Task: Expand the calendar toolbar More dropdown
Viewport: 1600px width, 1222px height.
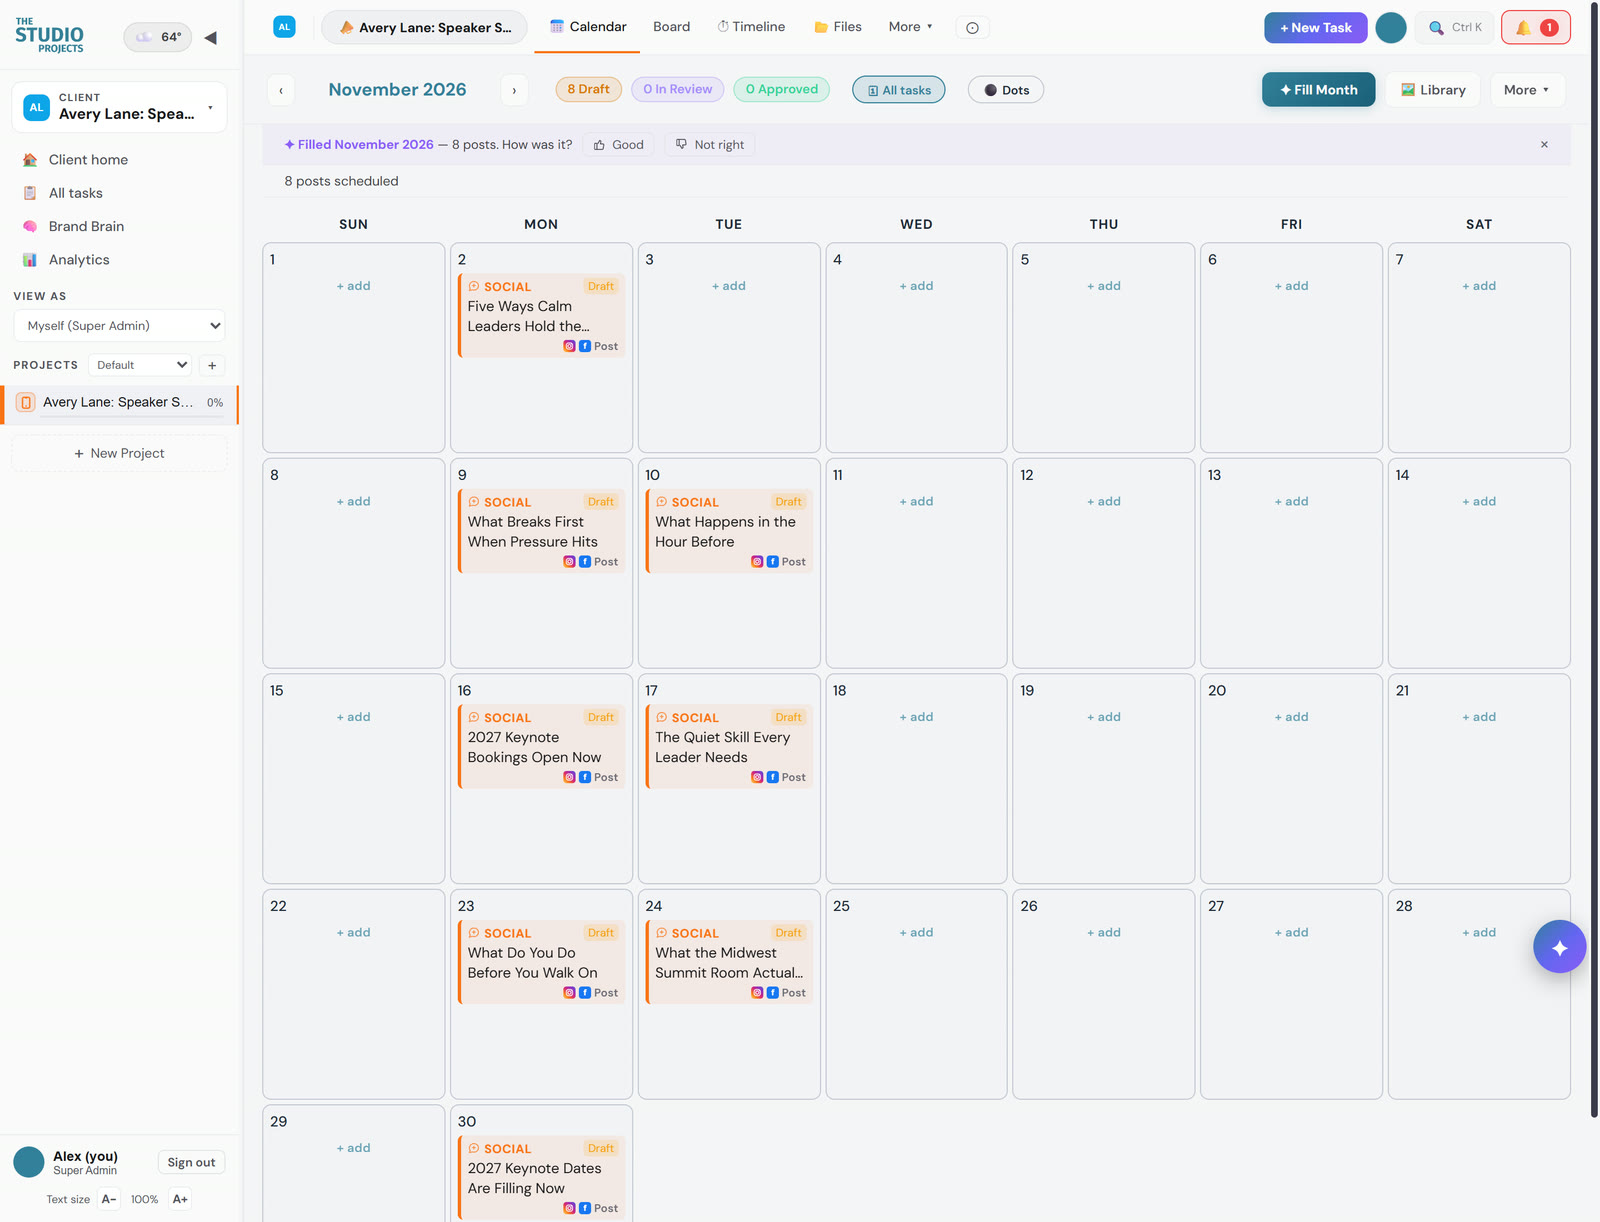Action: pyautogui.click(x=1527, y=90)
